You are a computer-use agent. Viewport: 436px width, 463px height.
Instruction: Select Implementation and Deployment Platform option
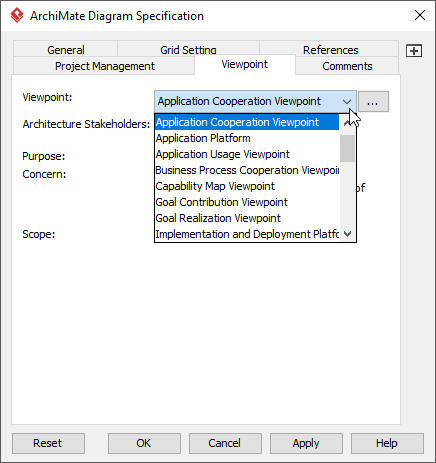(247, 234)
